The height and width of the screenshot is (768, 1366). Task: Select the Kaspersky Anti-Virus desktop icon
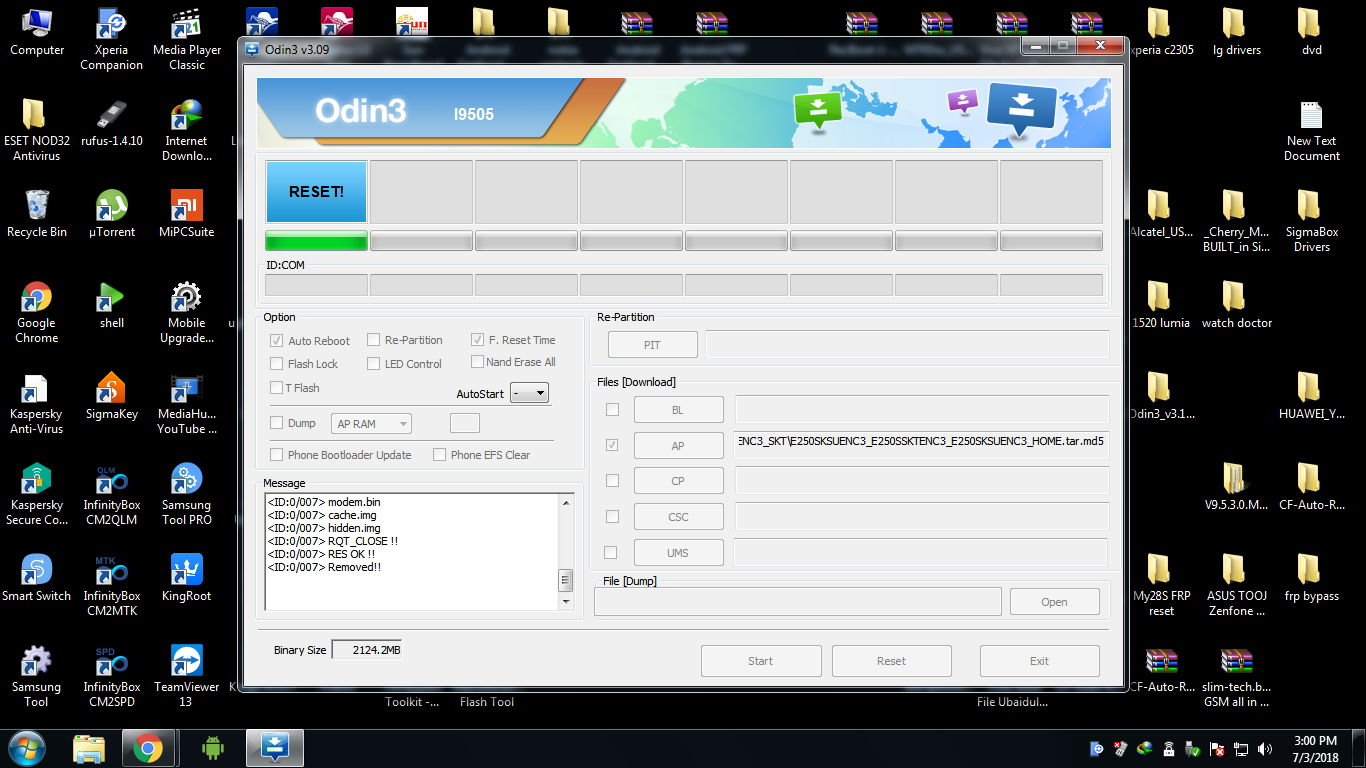coord(37,403)
